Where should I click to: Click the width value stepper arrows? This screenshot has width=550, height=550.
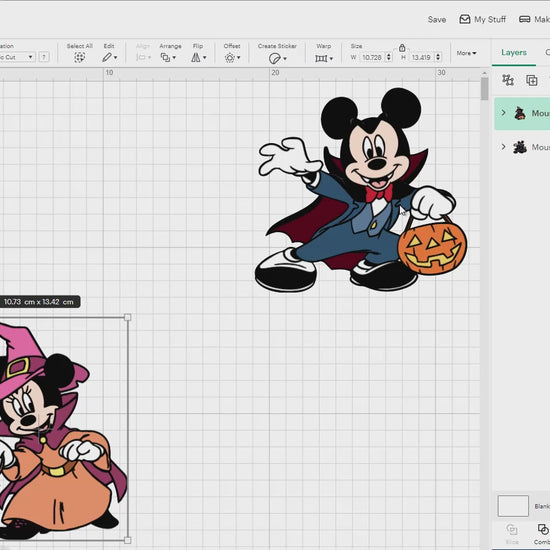(x=389, y=57)
